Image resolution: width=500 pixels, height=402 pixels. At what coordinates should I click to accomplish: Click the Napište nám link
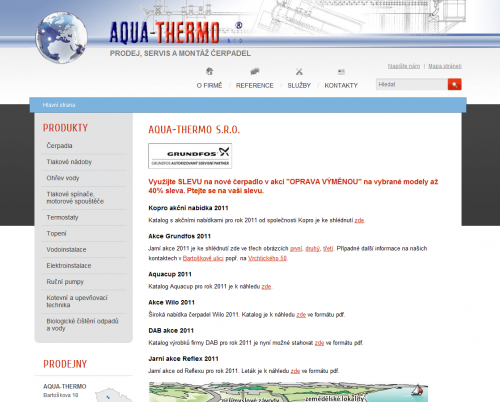point(404,66)
